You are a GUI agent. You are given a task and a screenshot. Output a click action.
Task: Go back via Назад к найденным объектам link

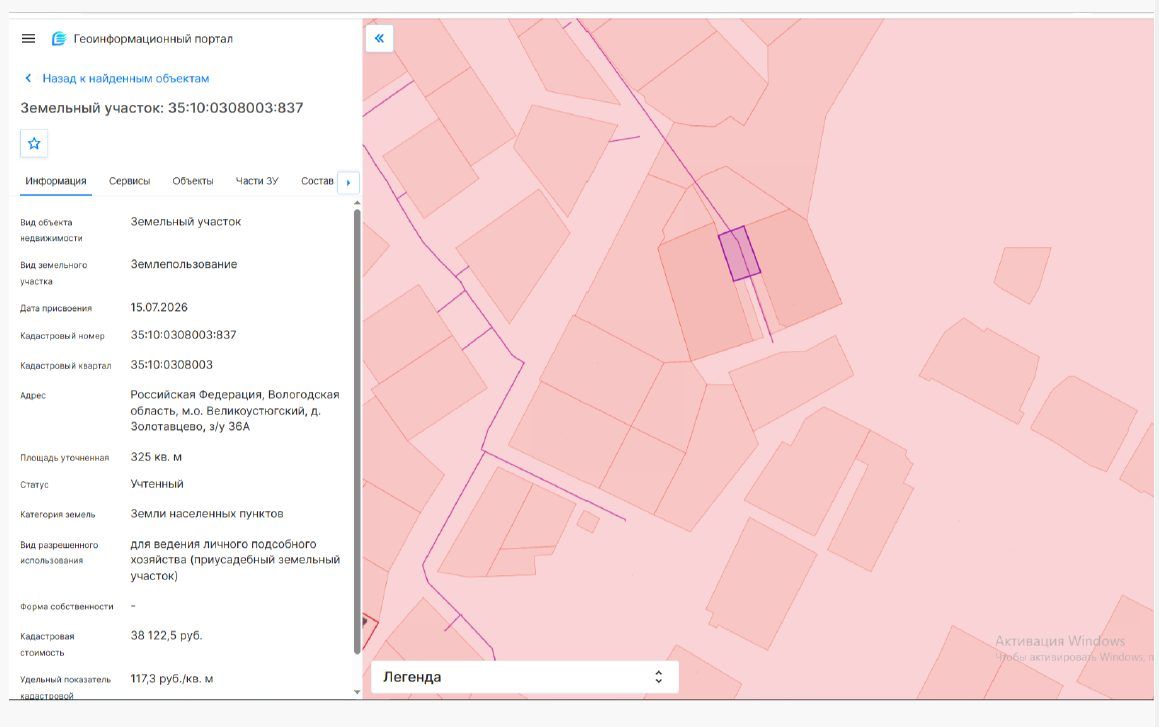(126, 78)
